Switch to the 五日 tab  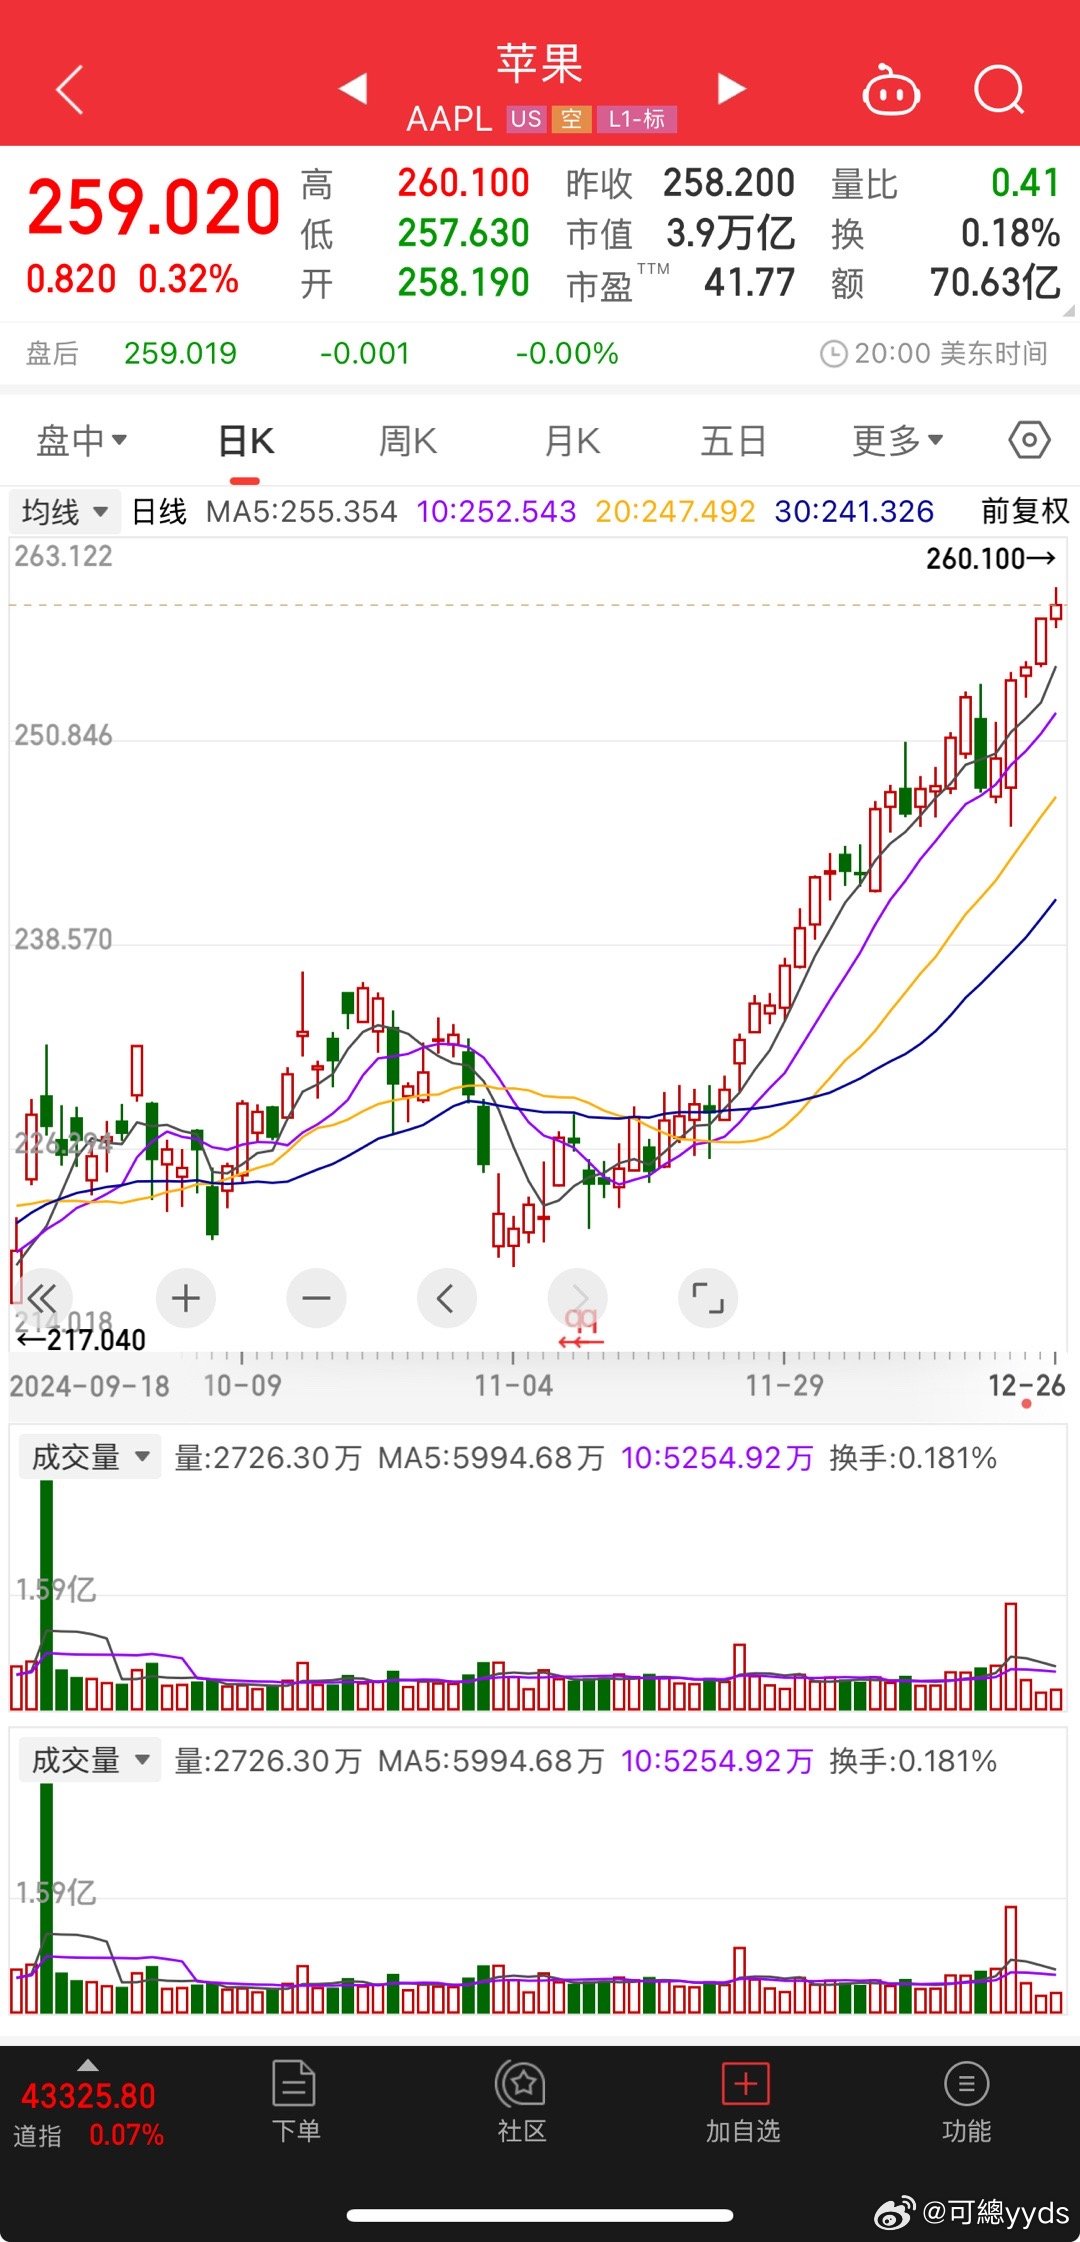click(x=733, y=441)
